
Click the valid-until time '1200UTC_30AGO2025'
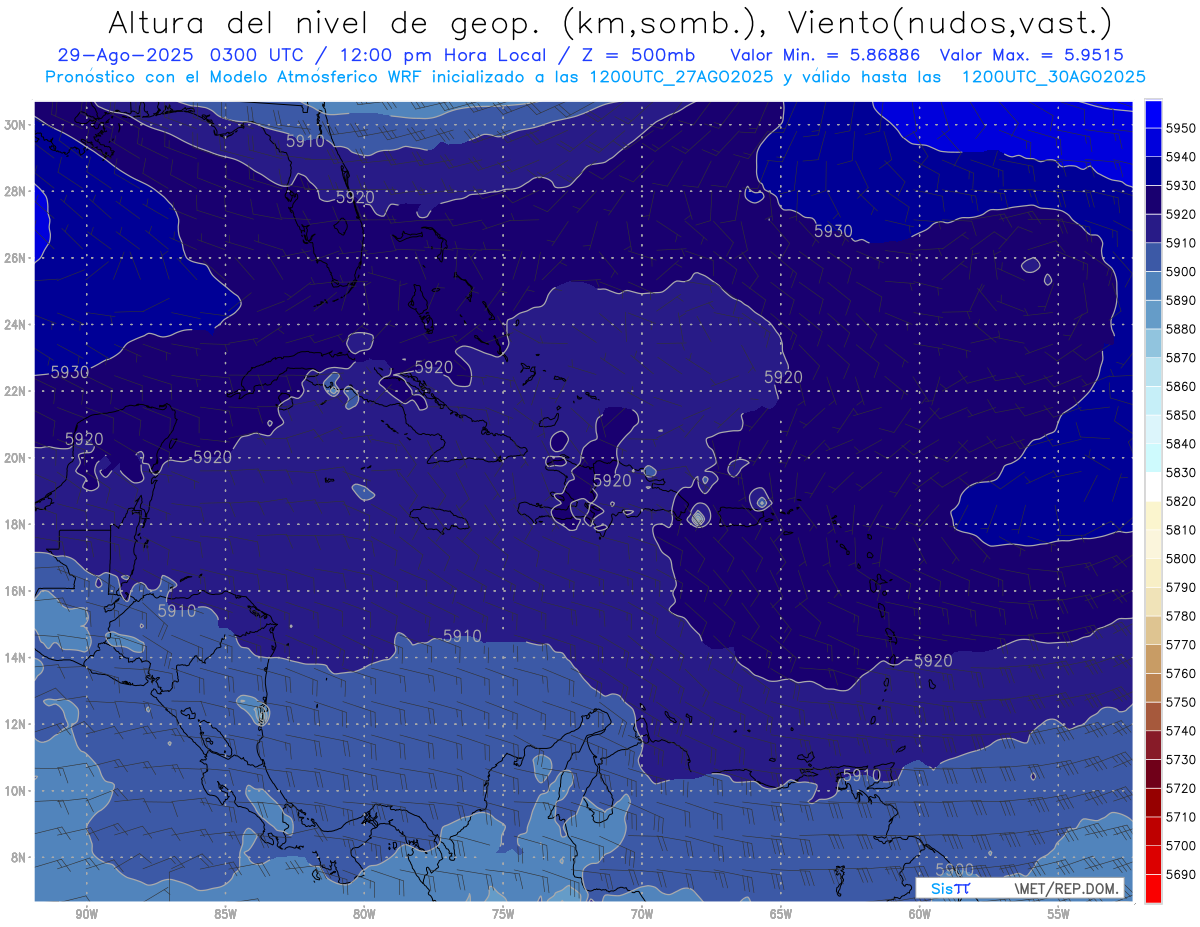pyautogui.click(x=1053, y=77)
